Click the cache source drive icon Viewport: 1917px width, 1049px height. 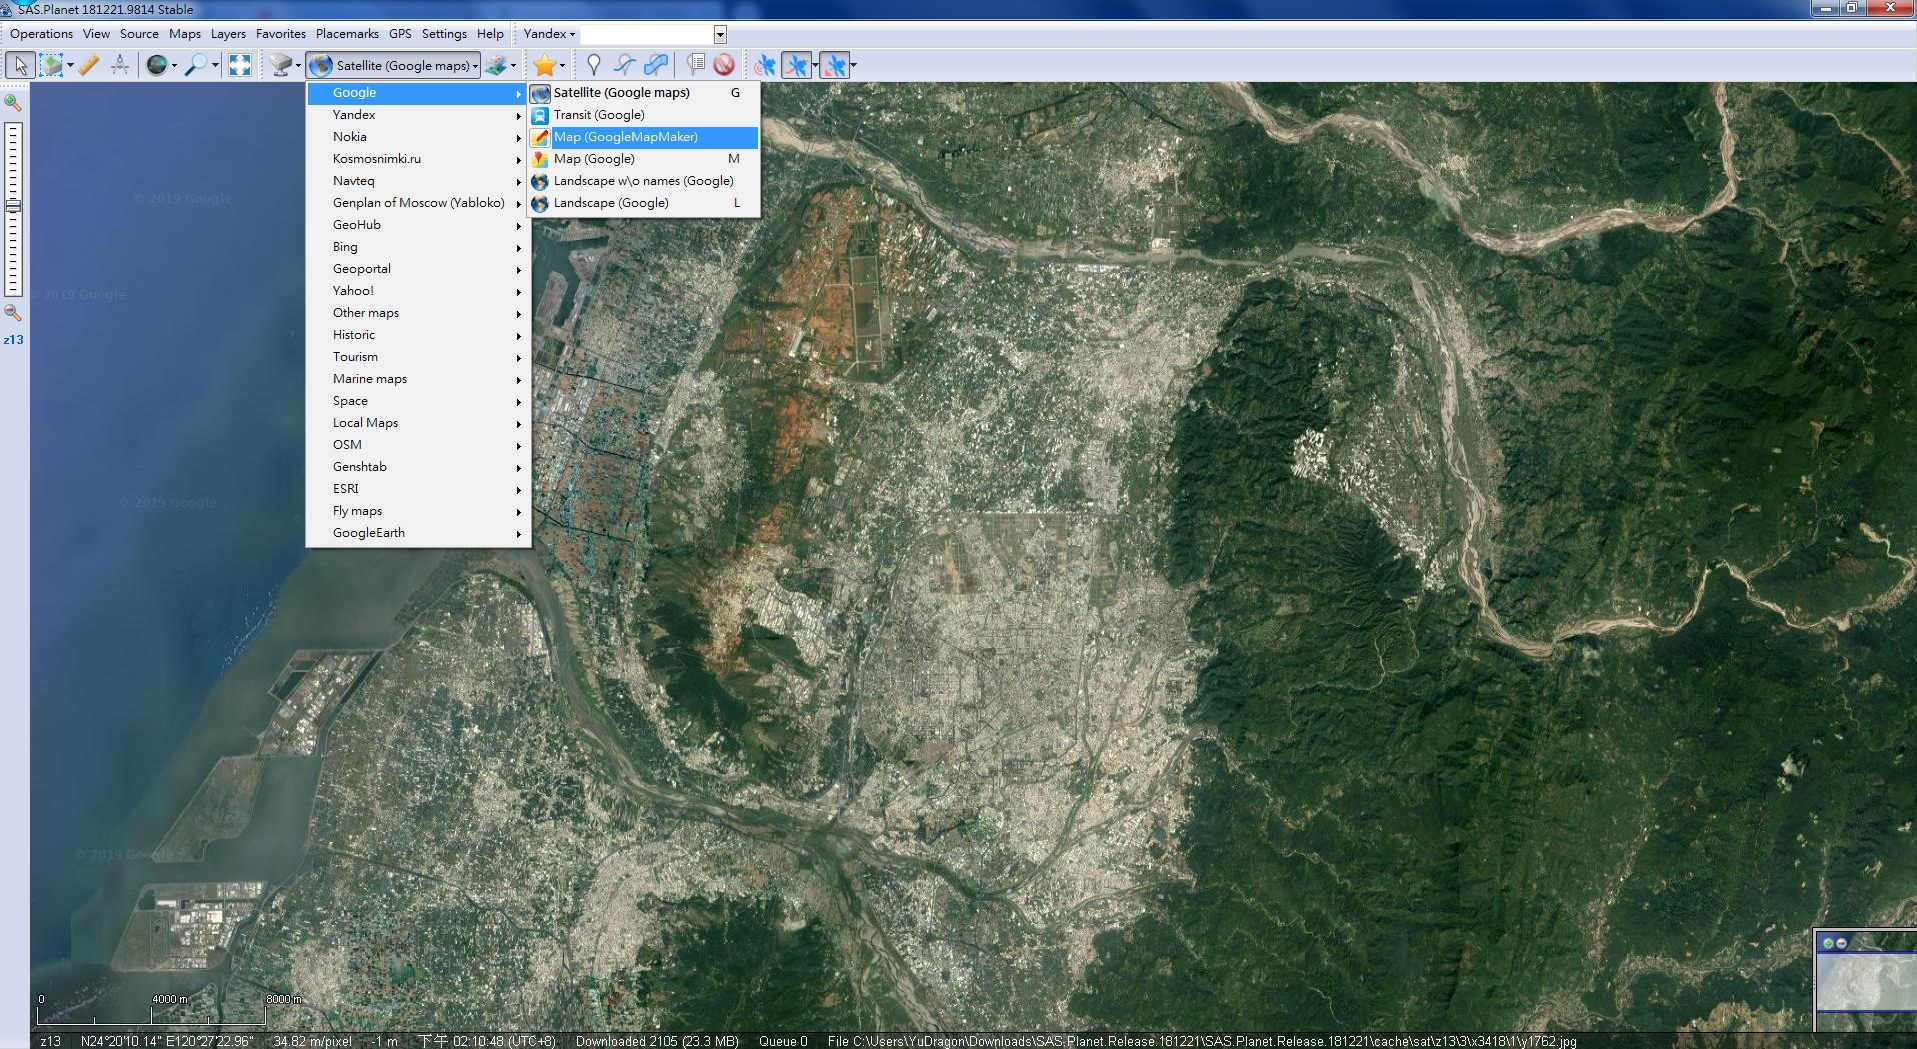[x=281, y=66]
